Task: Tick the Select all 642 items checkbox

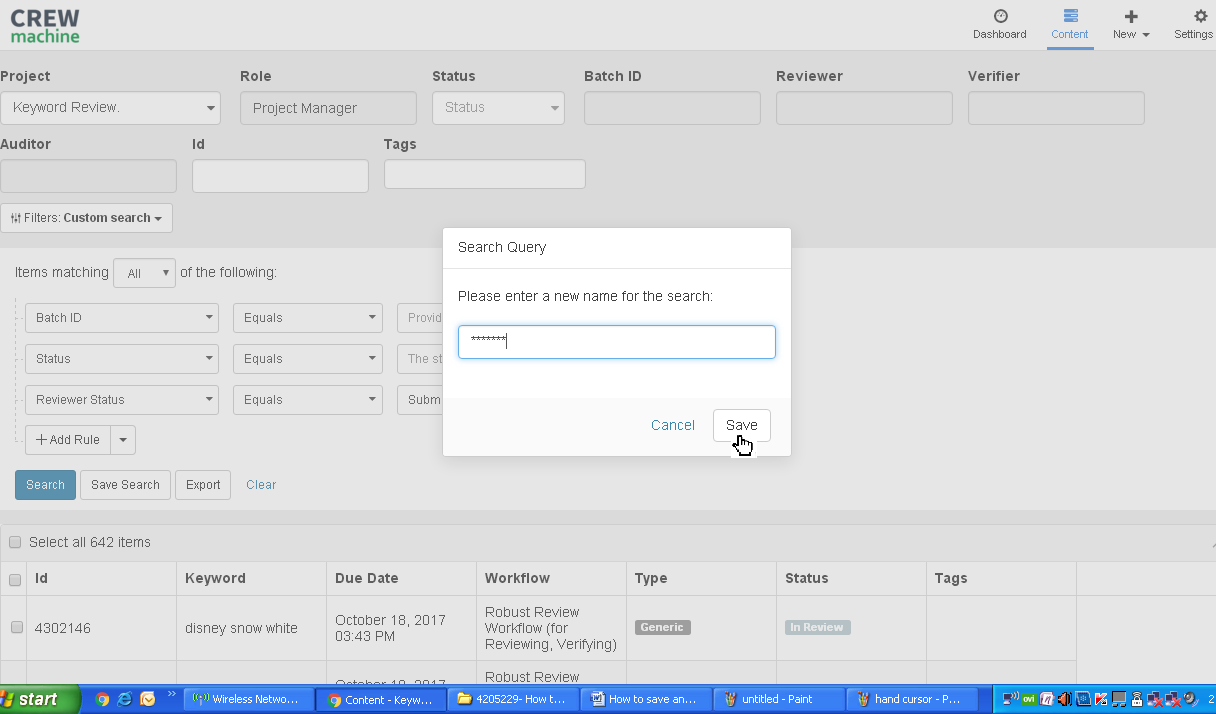Action: click(15, 542)
